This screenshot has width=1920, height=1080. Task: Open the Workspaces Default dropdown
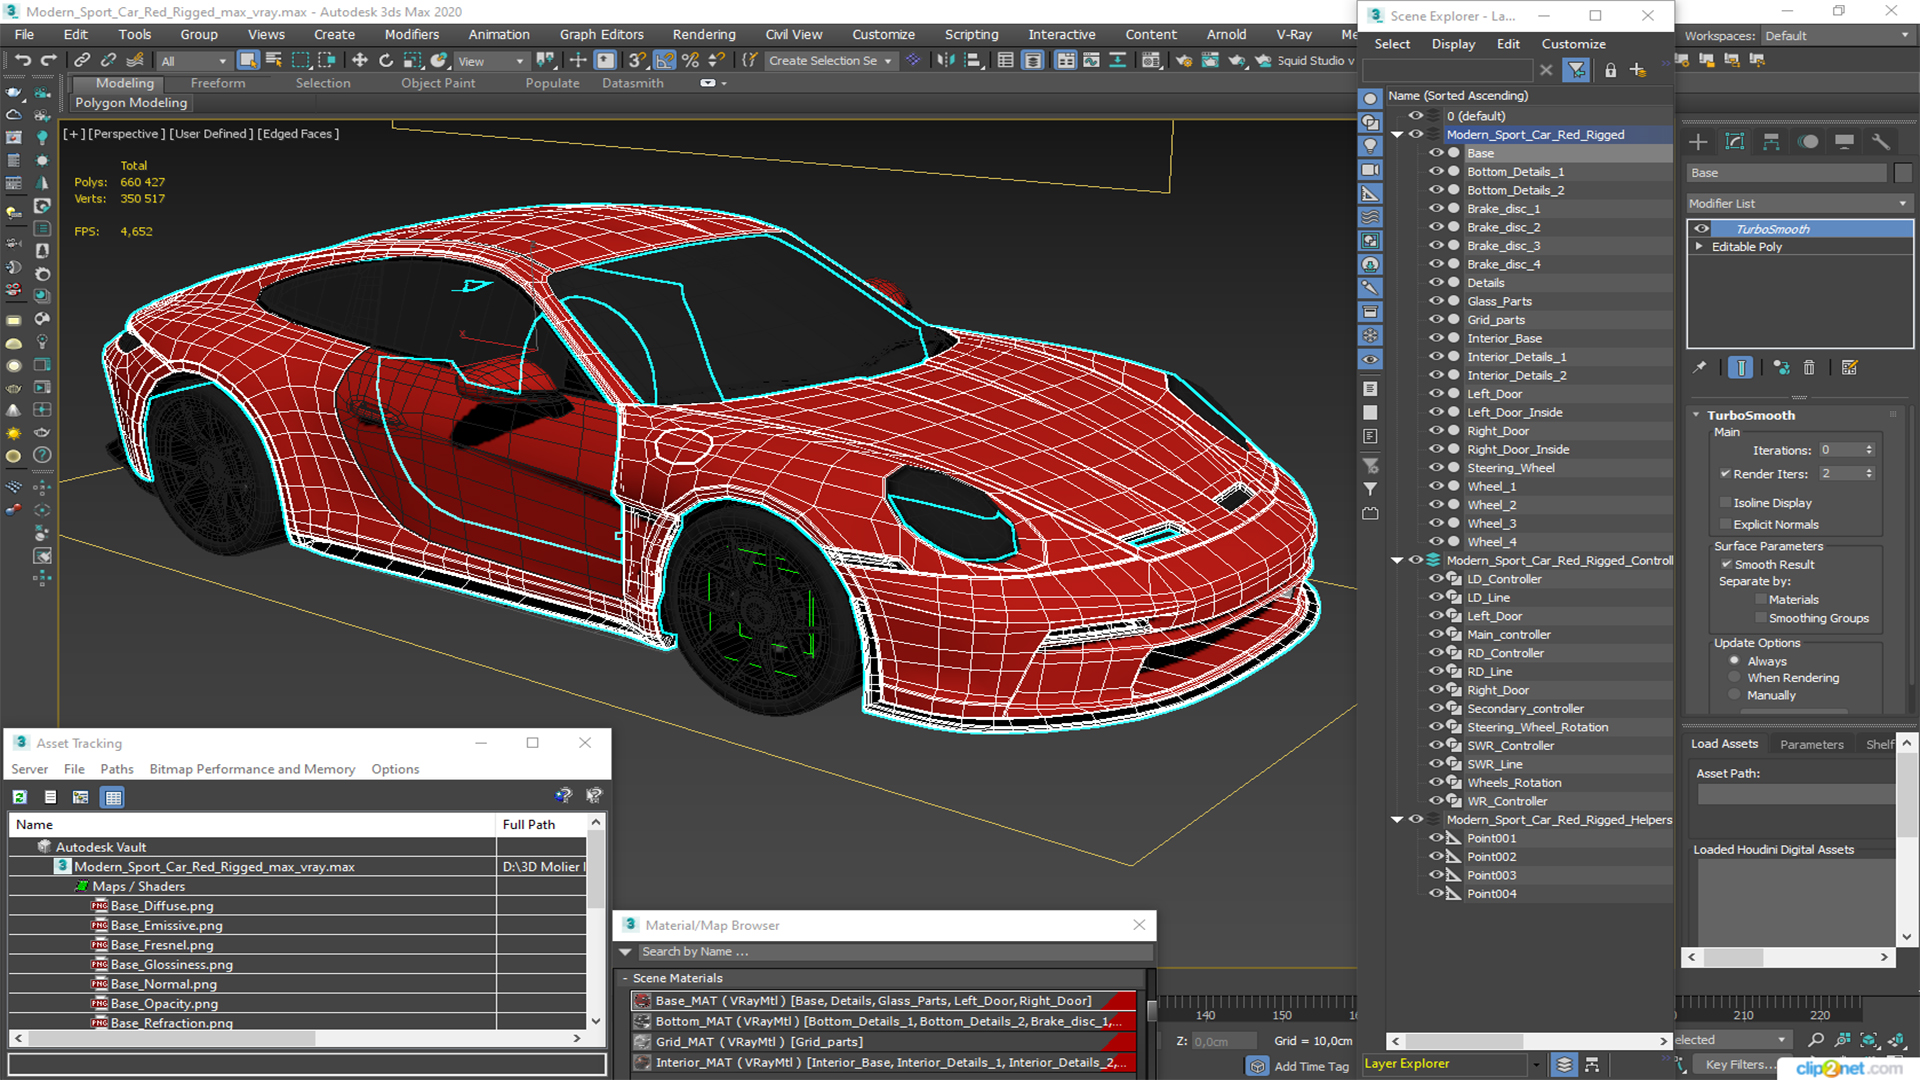[x=1836, y=36]
